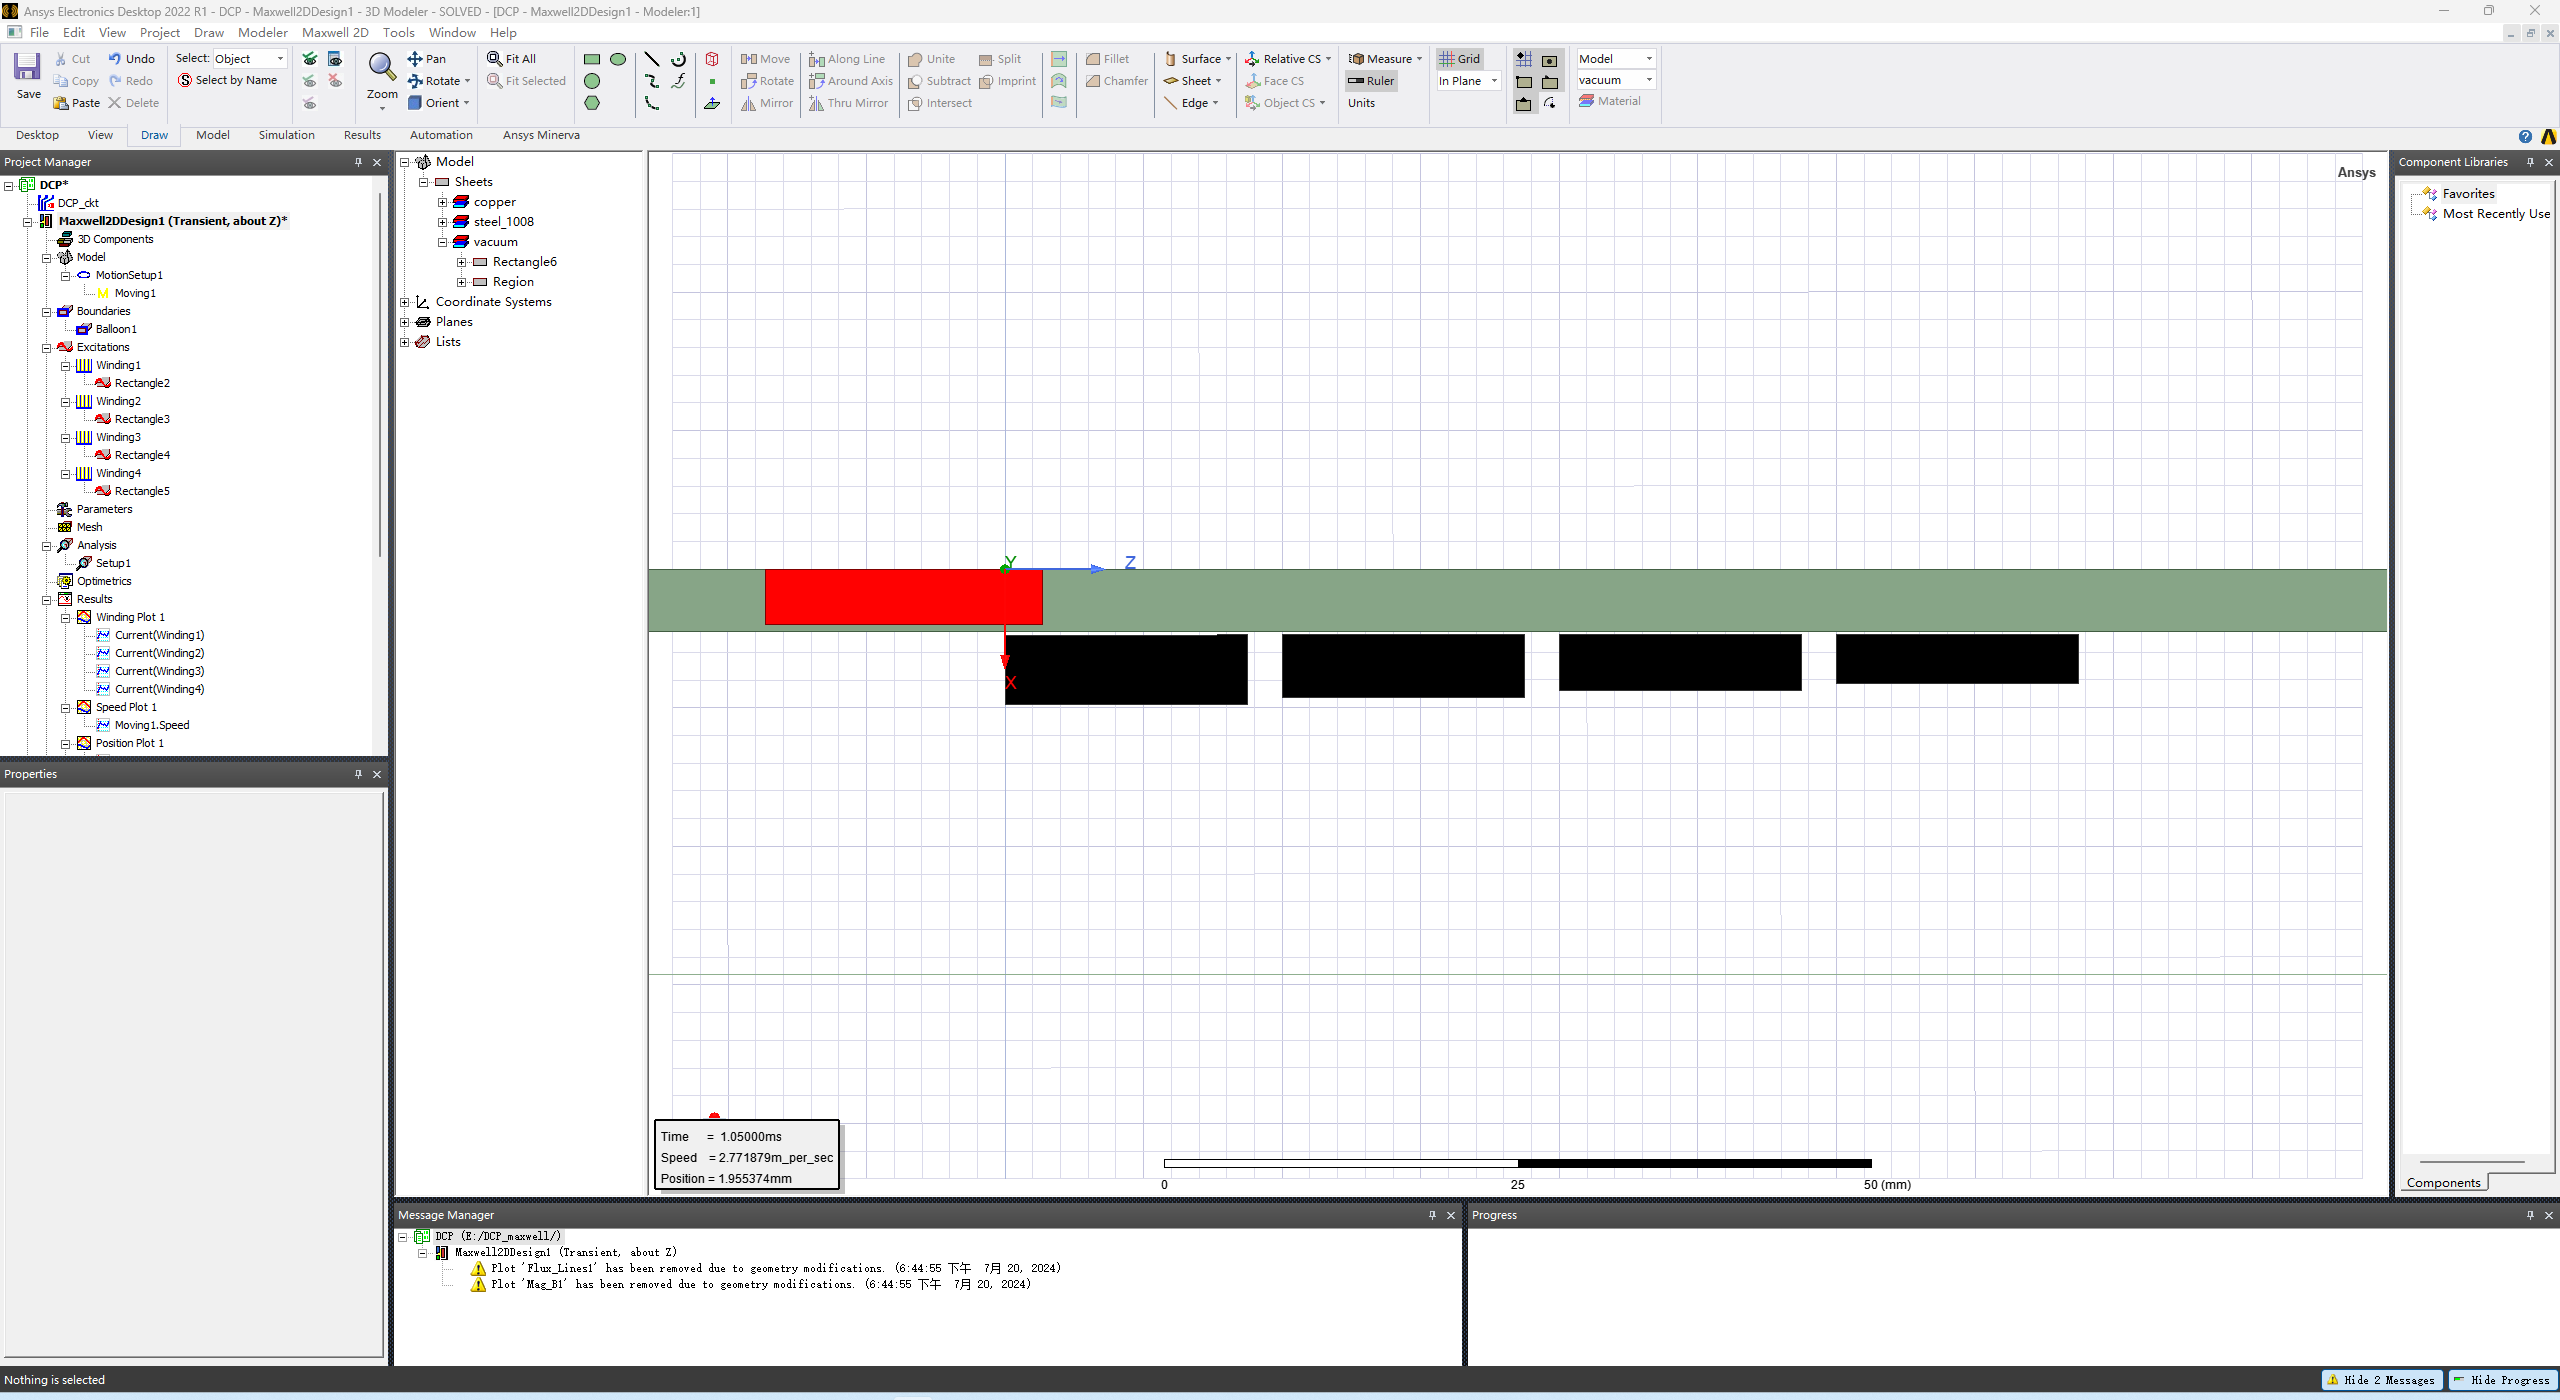Image resolution: width=2560 pixels, height=1400 pixels.
Task: Draw a rectangle with the rectangle tool
Action: 592,59
